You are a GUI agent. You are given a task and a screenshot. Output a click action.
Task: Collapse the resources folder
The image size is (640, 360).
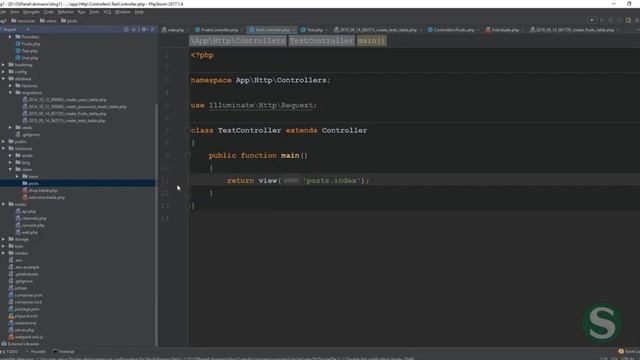point(3,148)
